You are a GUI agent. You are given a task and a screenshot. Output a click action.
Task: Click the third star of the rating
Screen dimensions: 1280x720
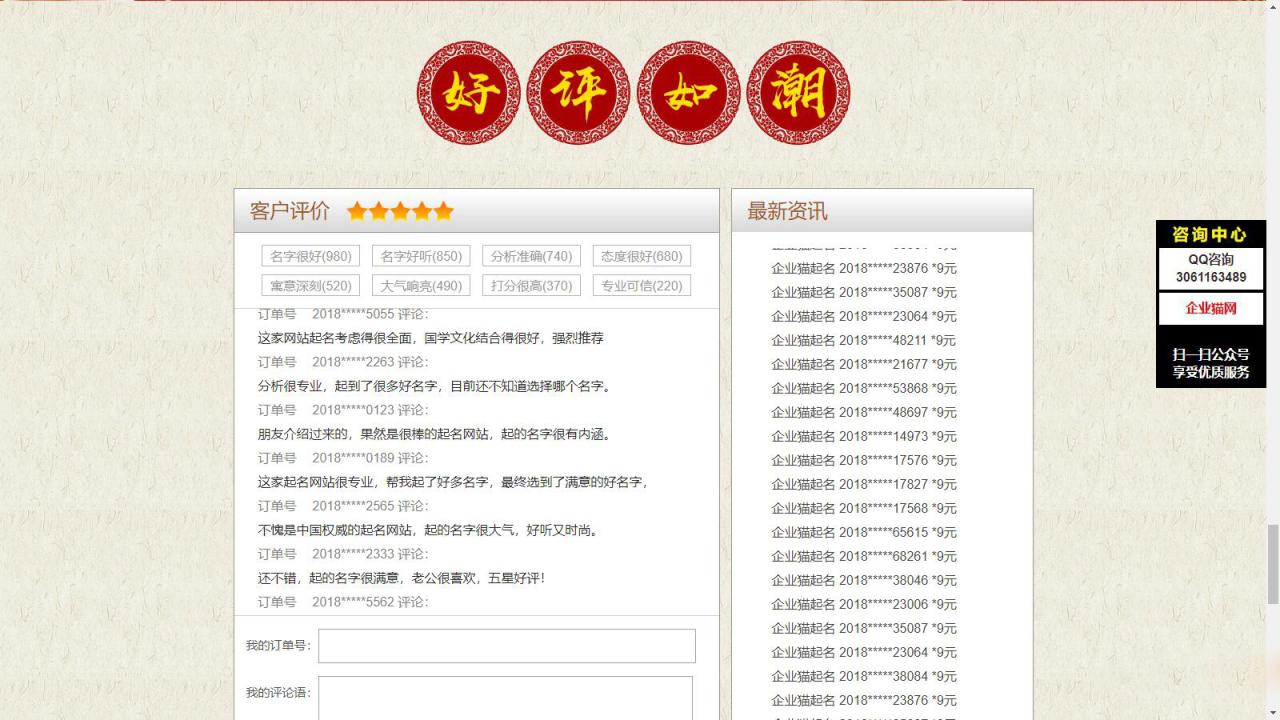[400, 211]
